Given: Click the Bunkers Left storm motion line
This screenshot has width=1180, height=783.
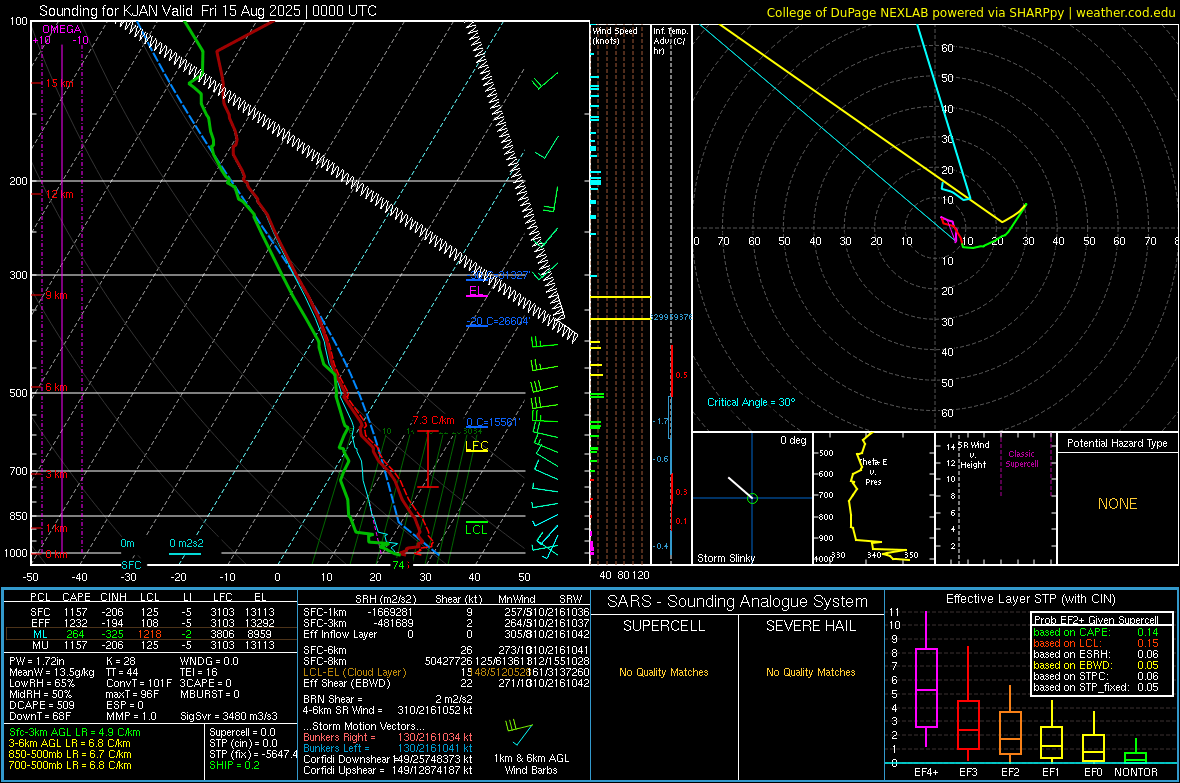Looking at the screenshot, I should point(388,748).
